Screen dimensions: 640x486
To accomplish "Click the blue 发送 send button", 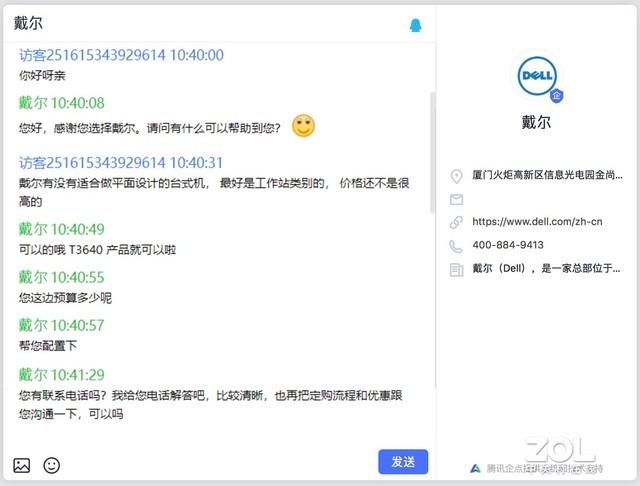I will click(x=403, y=462).
